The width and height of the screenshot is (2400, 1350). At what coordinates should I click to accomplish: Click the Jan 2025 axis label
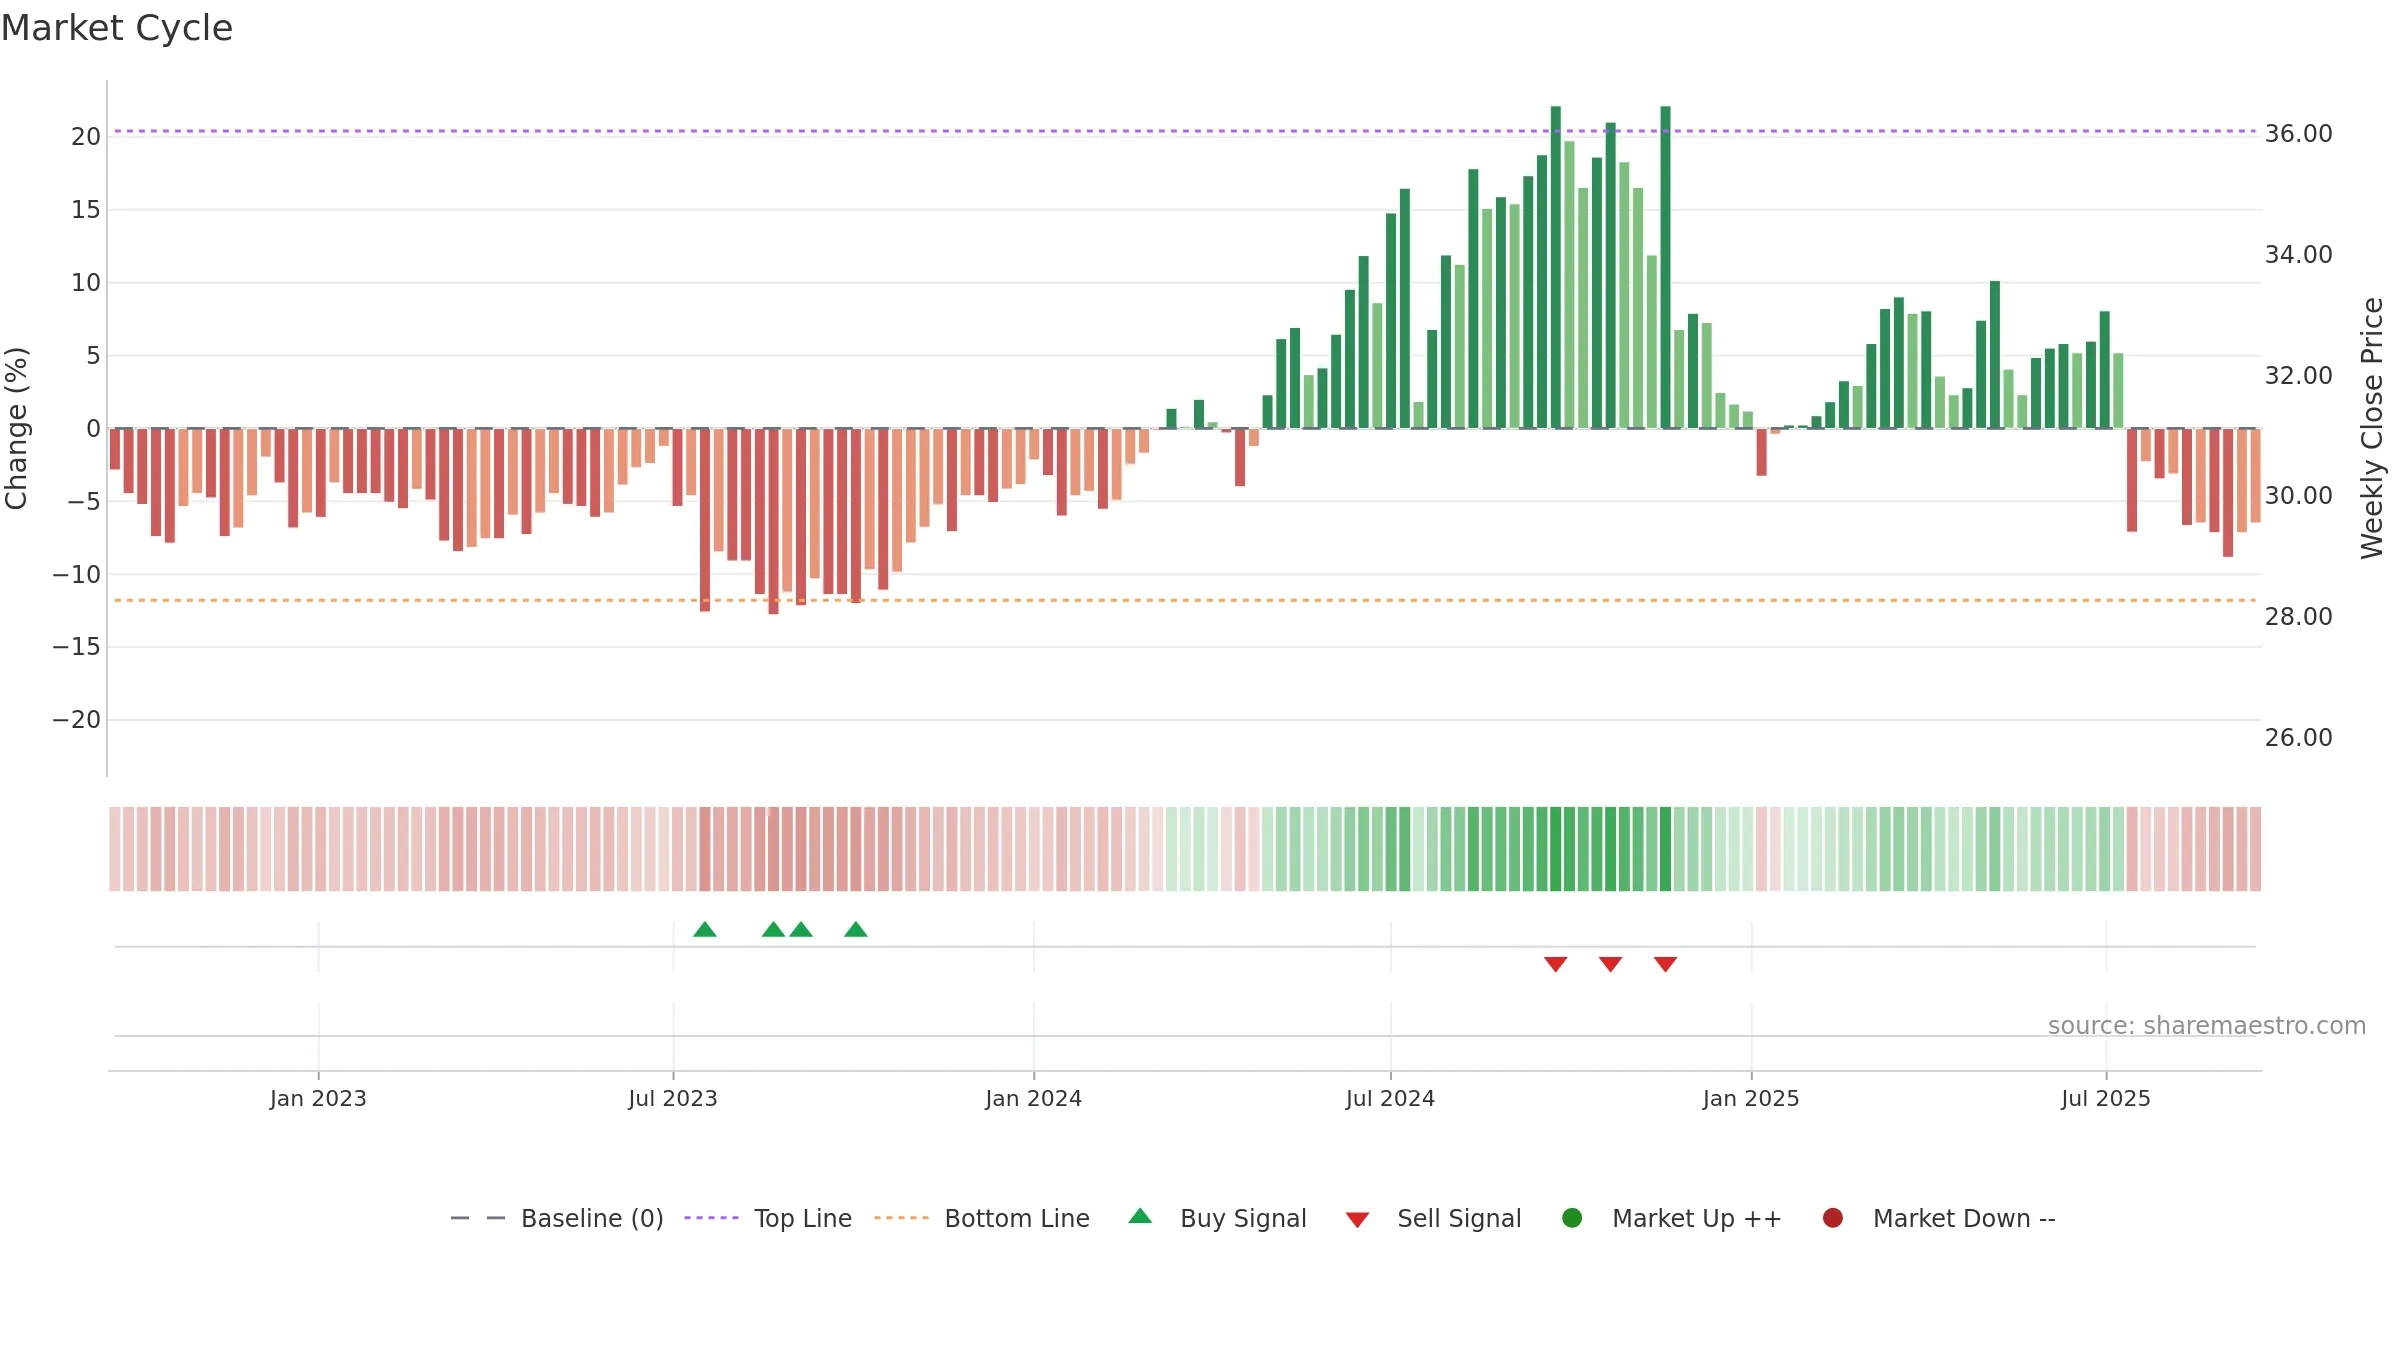click(1751, 1098)
